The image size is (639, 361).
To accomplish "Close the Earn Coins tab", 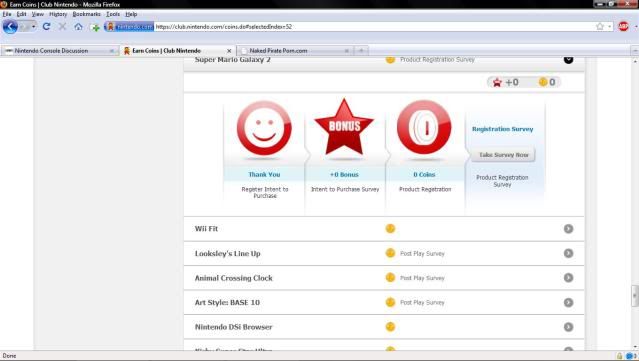I will (x=229, y=51).
